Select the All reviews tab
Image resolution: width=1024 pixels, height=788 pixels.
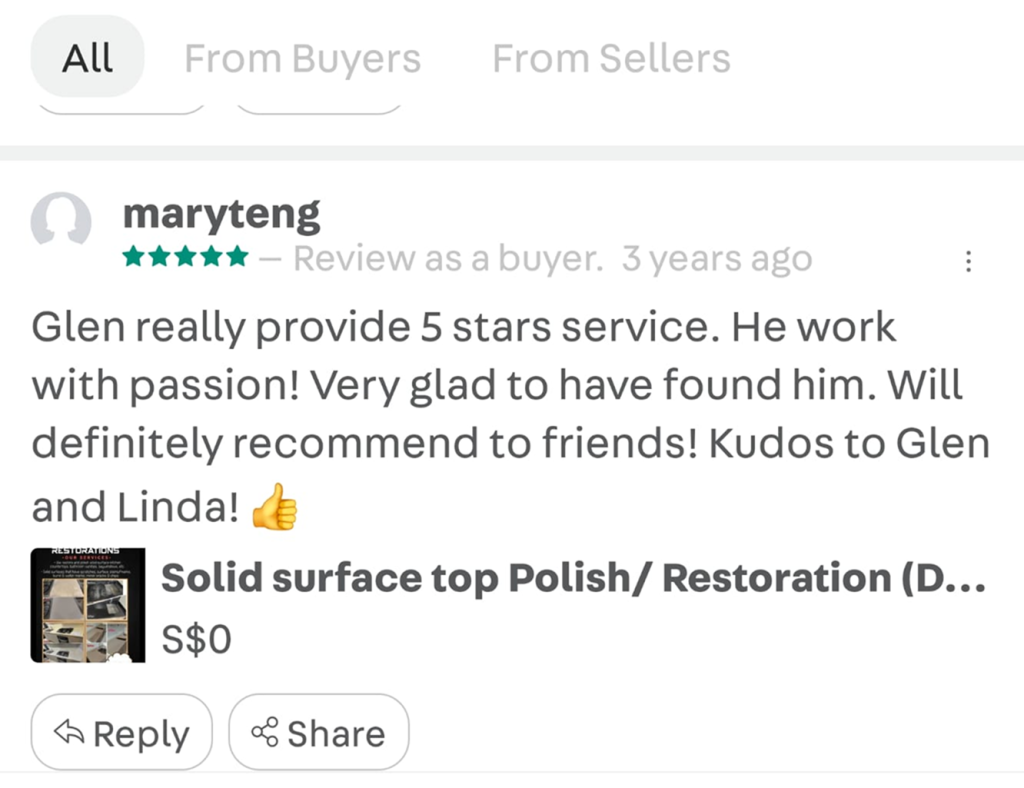click(x=88, y=58)
